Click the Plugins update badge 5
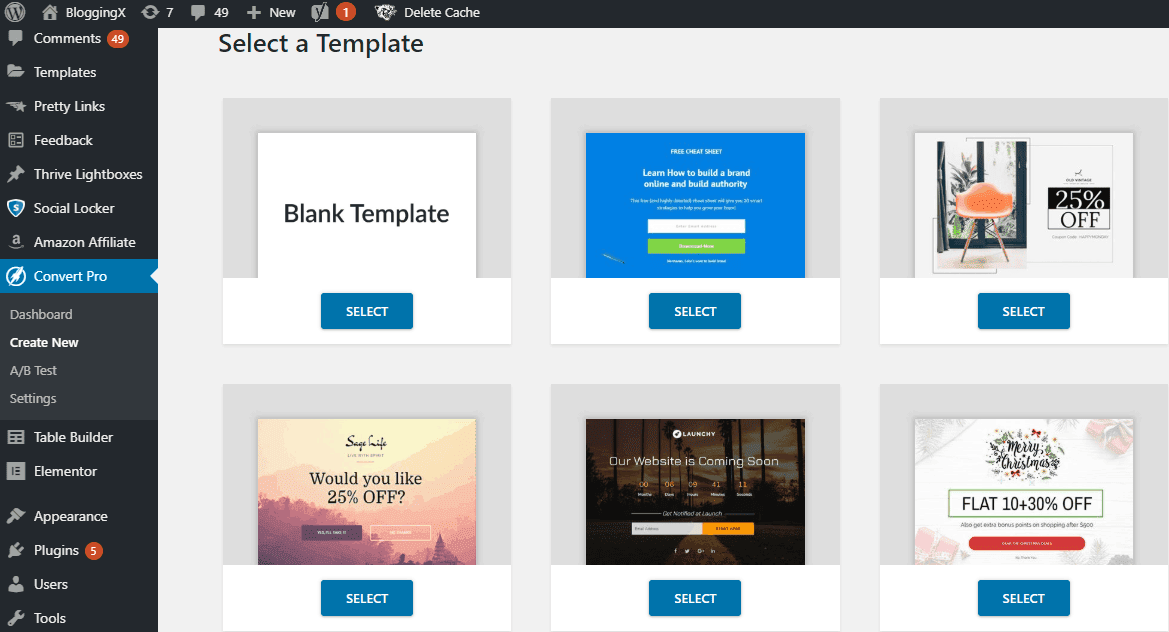Screen dimensions: 1169x632 pyautogui.click(x=93, y=552)
